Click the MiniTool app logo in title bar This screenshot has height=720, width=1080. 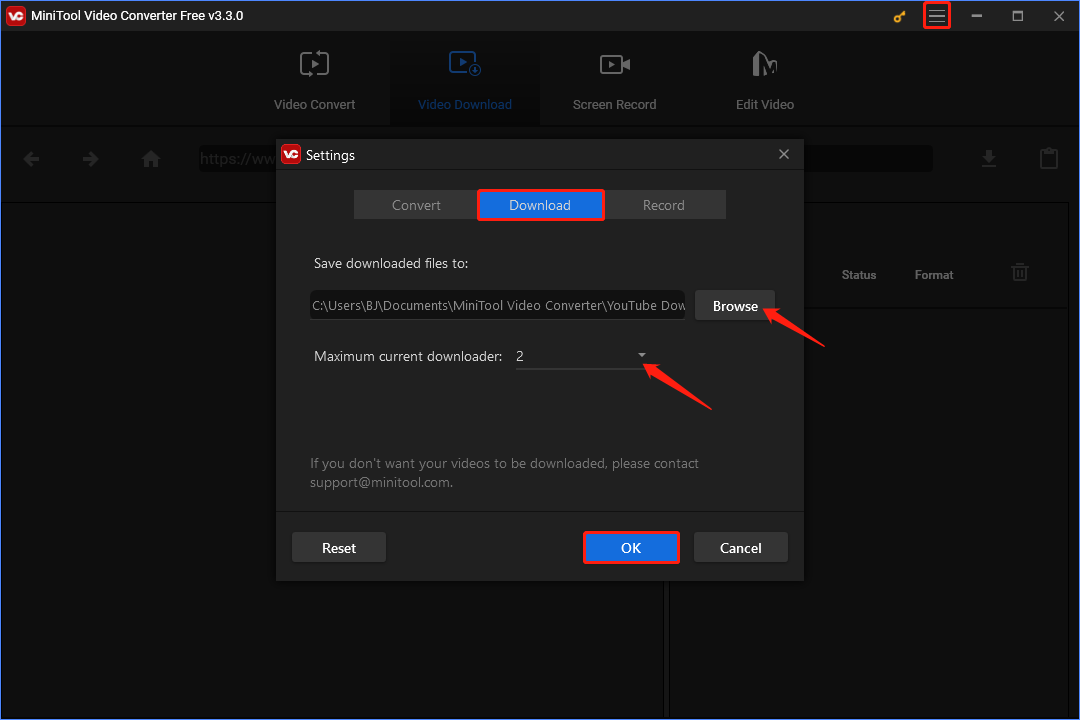pyautogui.click(x=16, y=16)
